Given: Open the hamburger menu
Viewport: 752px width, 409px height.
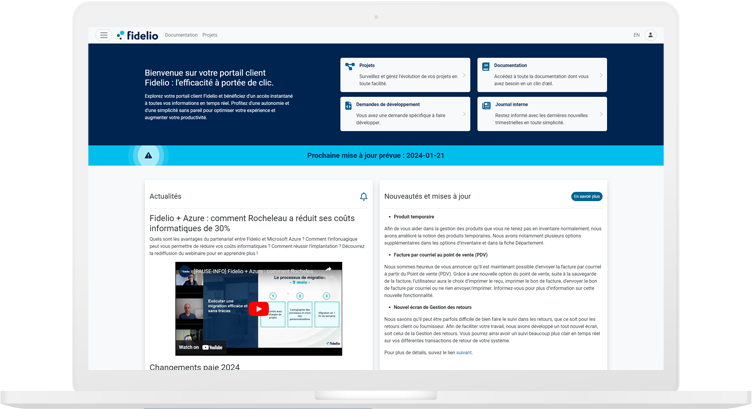Looking at the screenshot, I should coord(104,35).
